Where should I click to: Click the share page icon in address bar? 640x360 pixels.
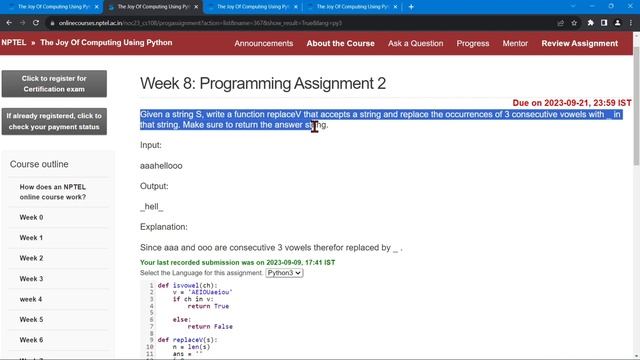coord(560,23)
